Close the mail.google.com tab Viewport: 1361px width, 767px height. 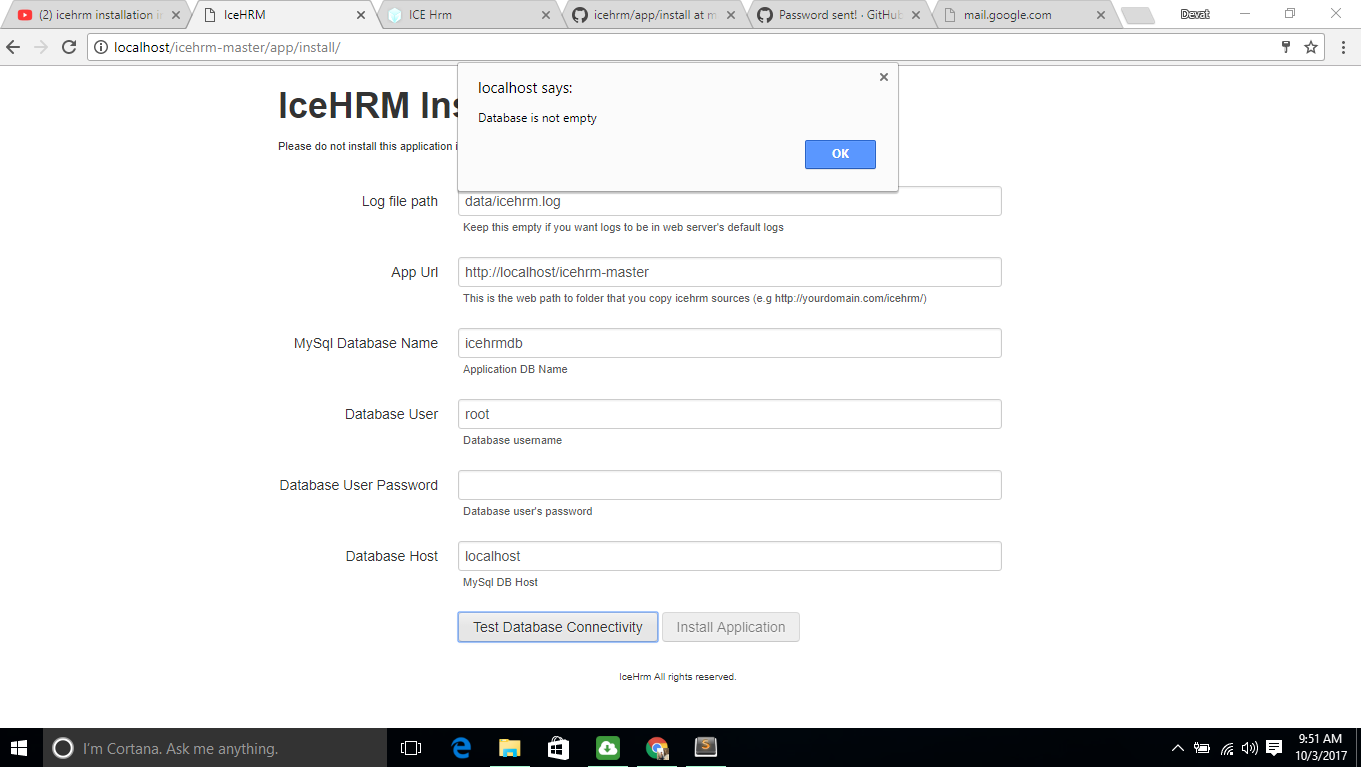pos(1101,15)
